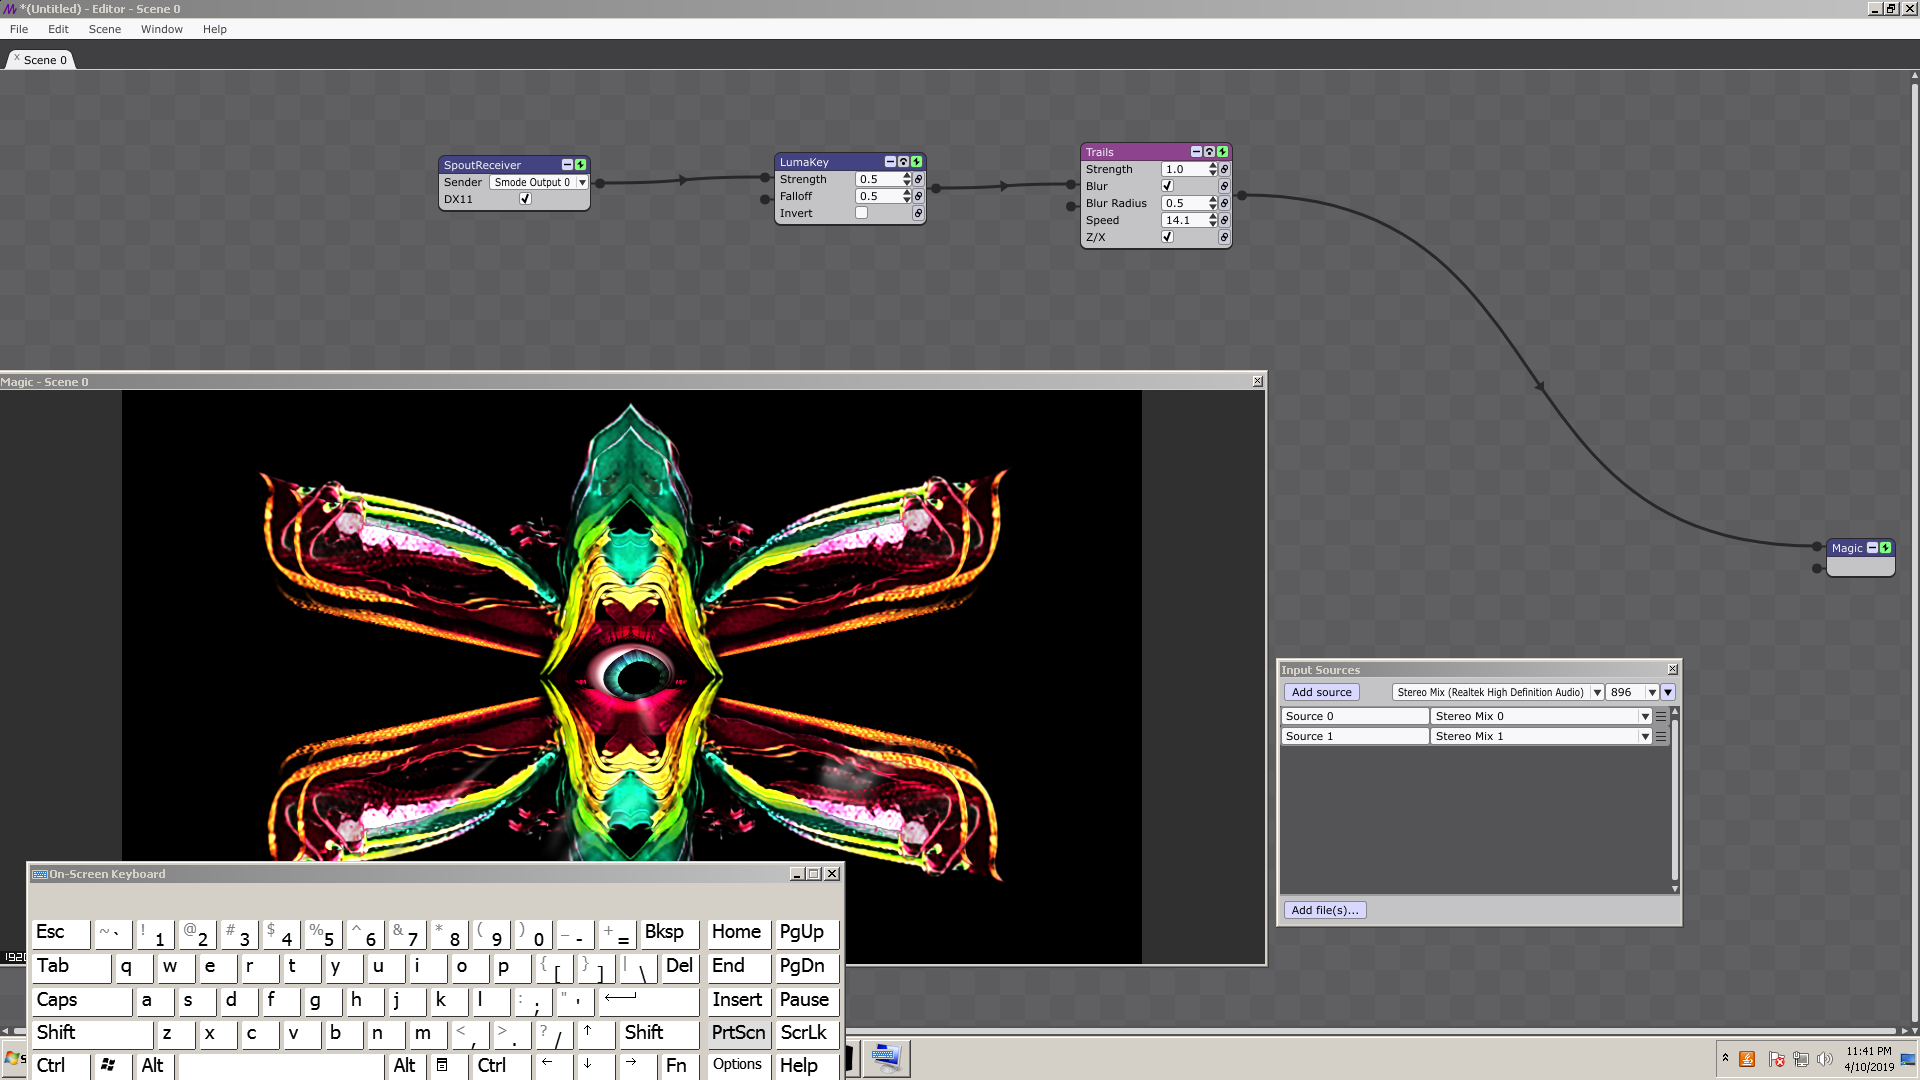
Task: Open the Window menu
Action: tap(162, 29)
